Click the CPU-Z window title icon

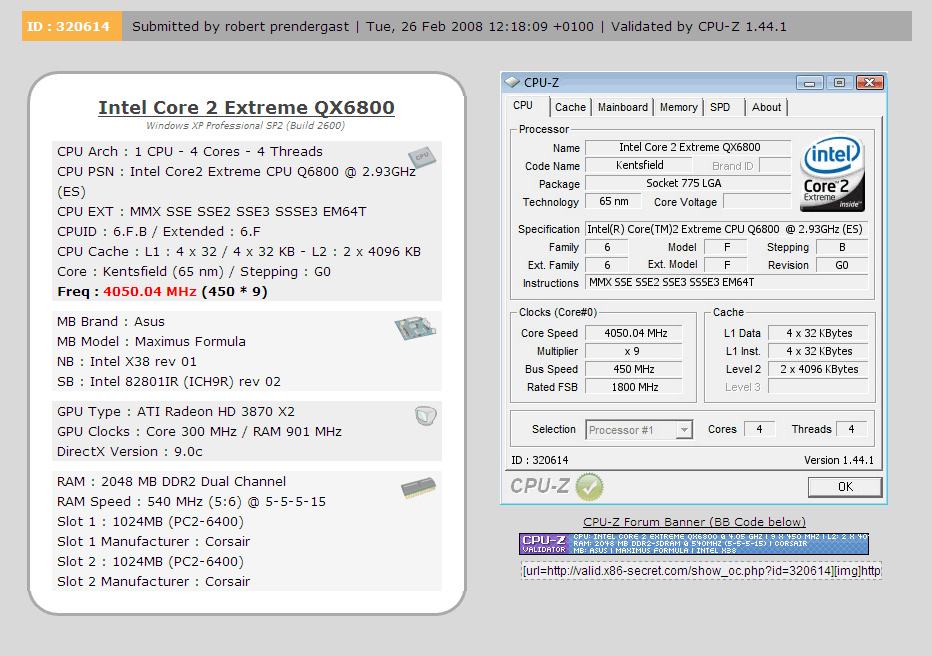pyautogui.click(x=512, y=82)
